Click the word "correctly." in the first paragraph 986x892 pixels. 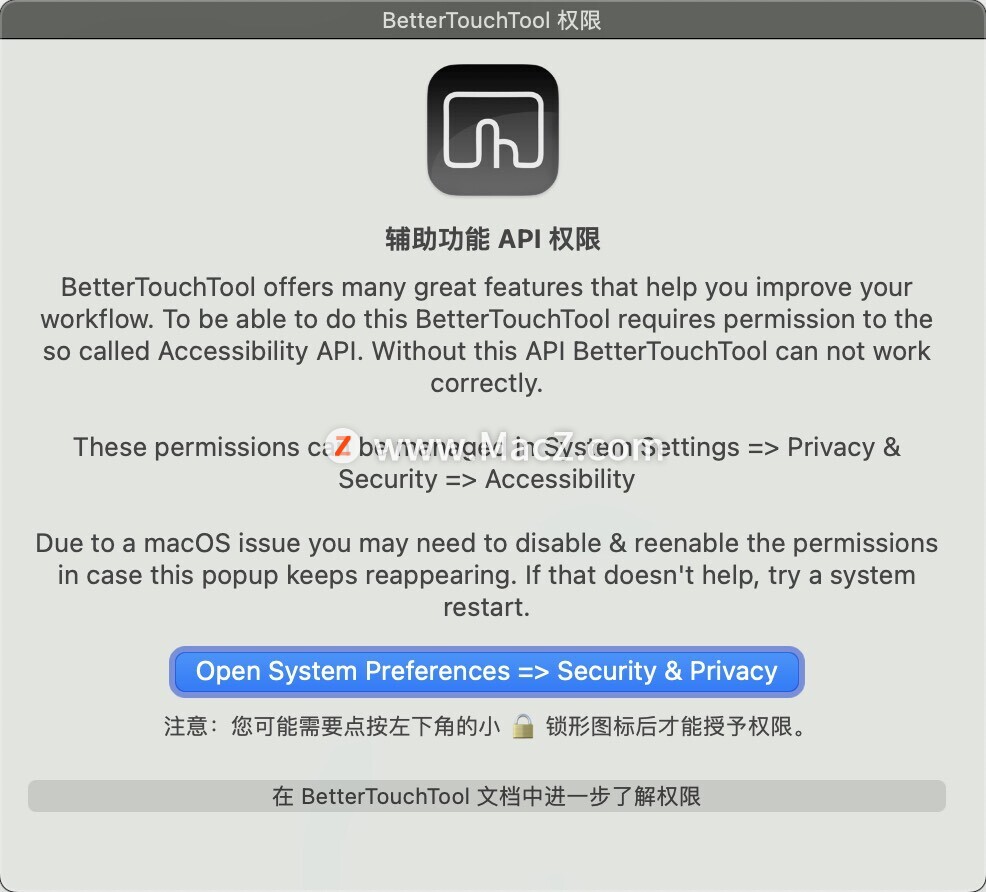coord(487,383)
